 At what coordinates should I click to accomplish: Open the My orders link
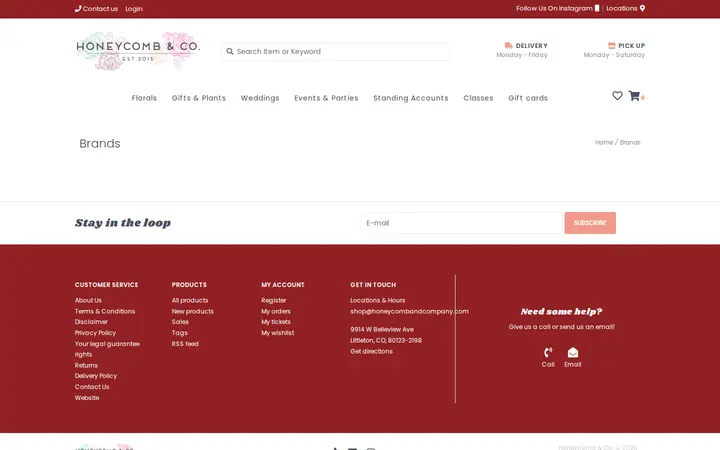pyautogui.click(x=276, y=311)
